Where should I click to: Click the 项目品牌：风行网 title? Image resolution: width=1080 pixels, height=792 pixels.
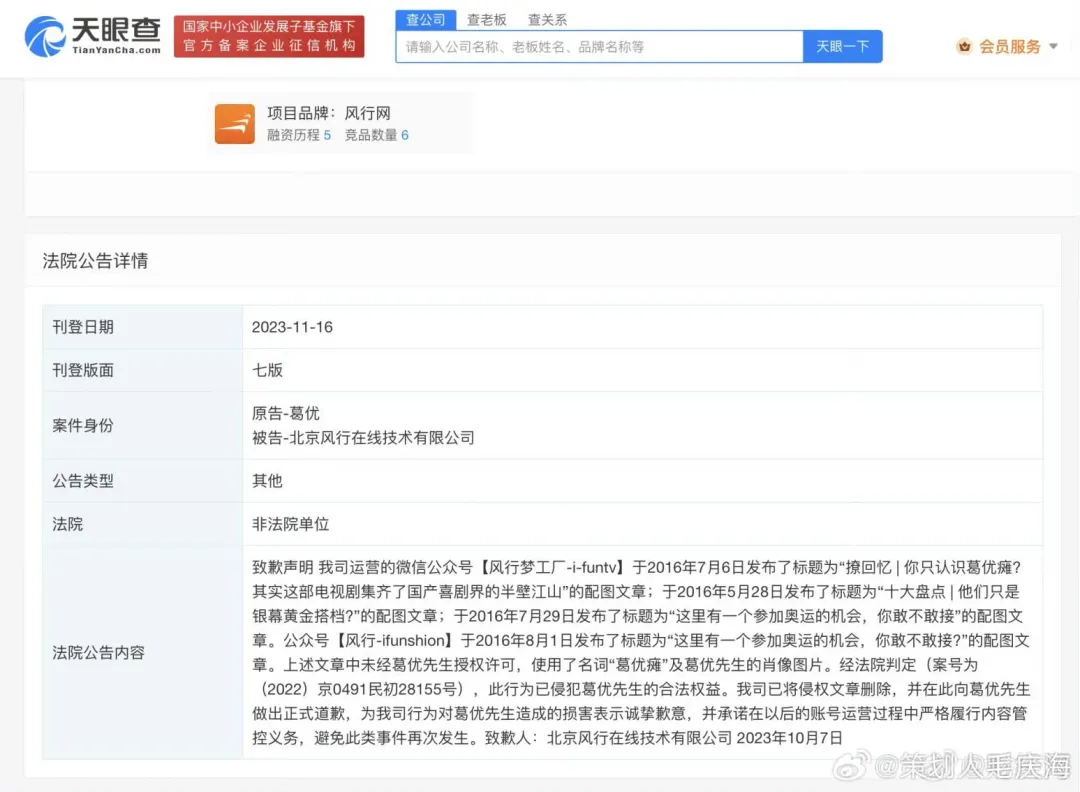click(x=329, y=113)
